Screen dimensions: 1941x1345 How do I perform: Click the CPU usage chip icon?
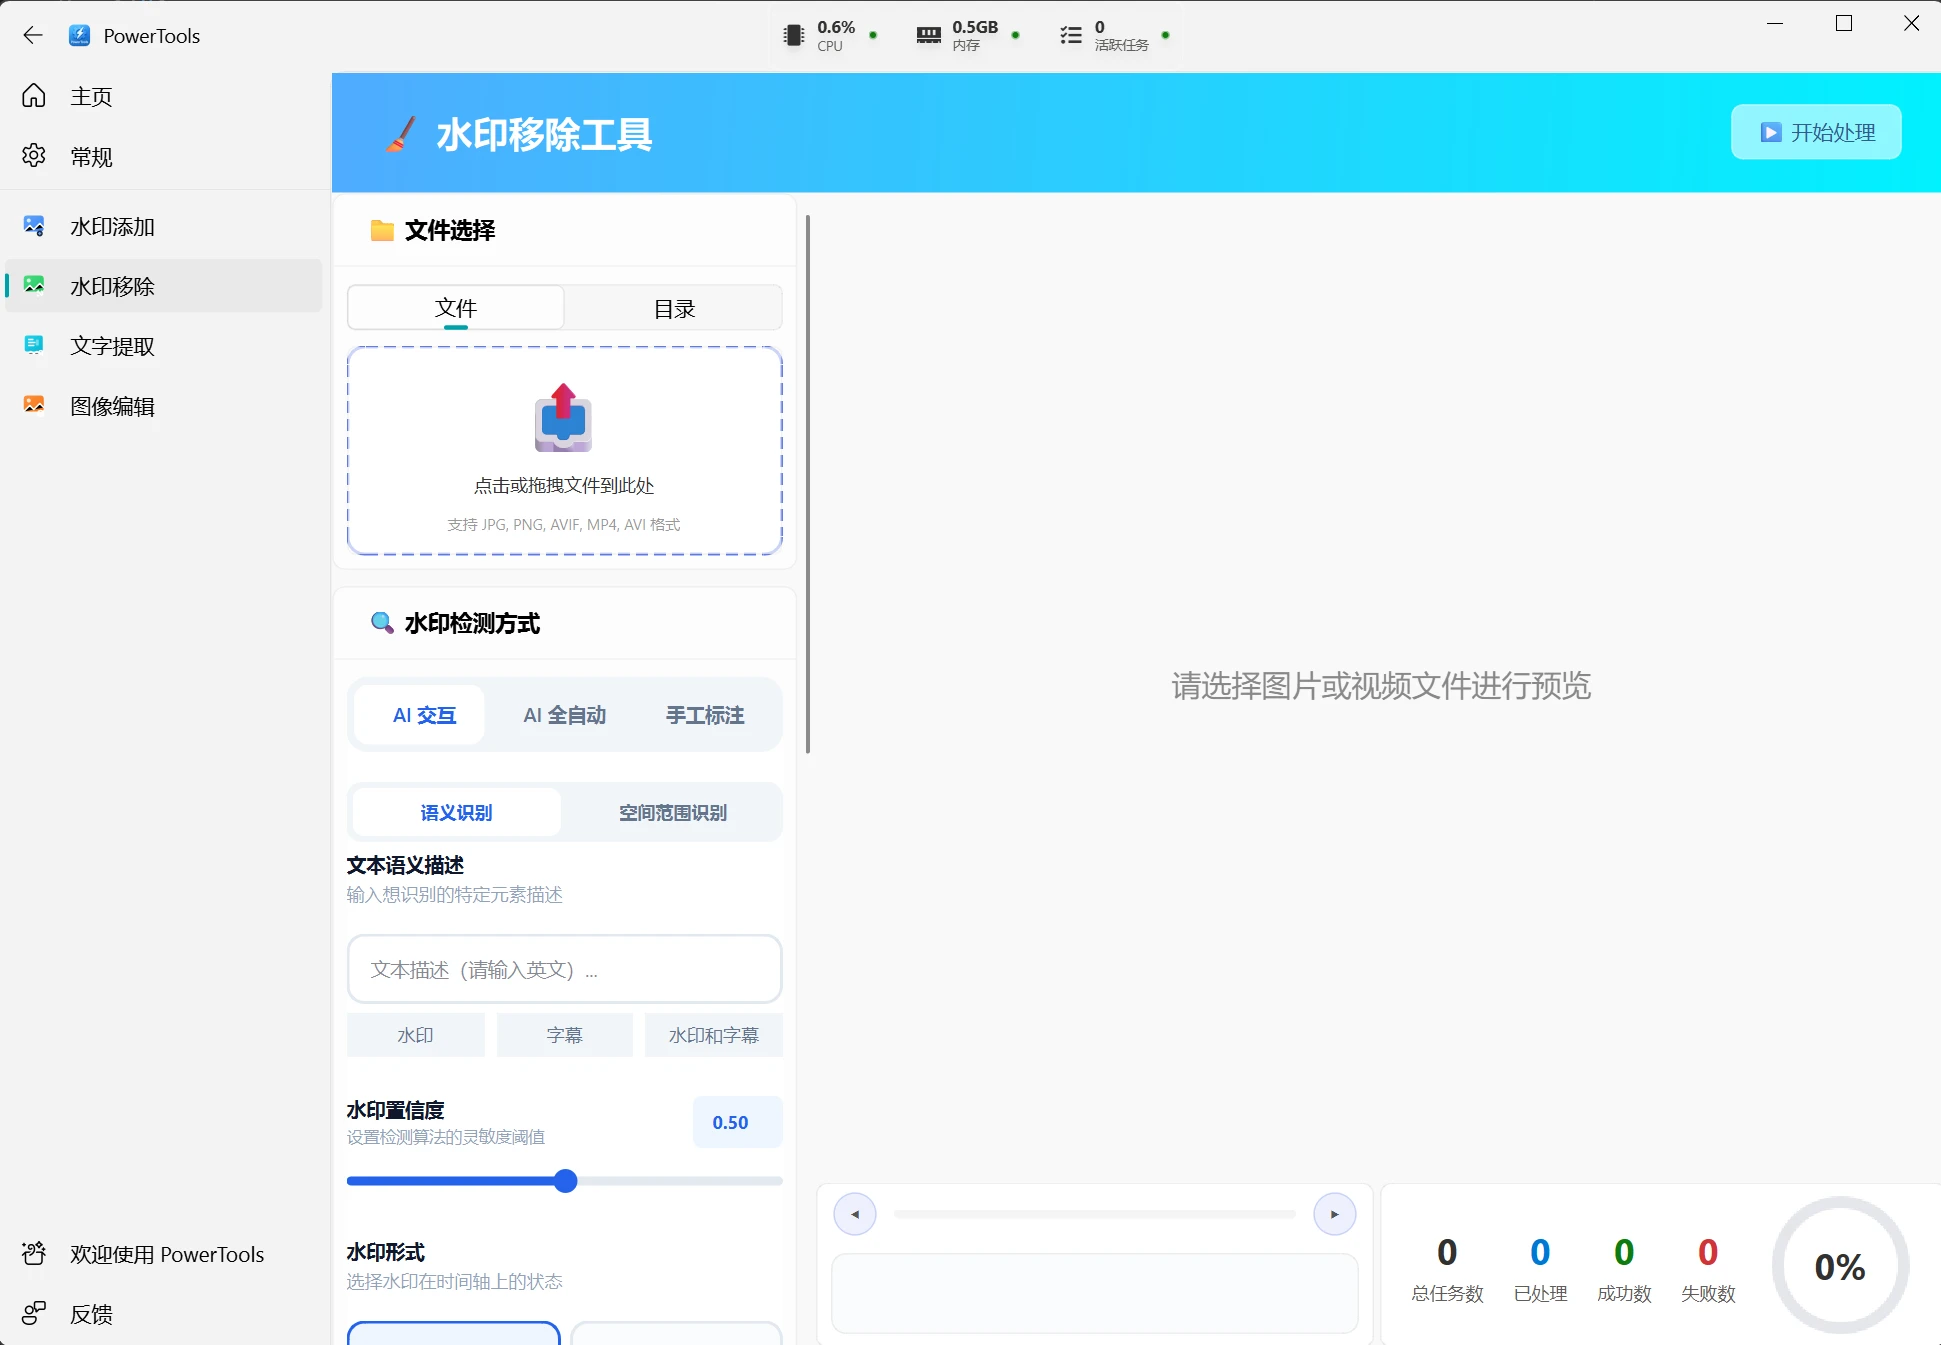pos(793,36)
